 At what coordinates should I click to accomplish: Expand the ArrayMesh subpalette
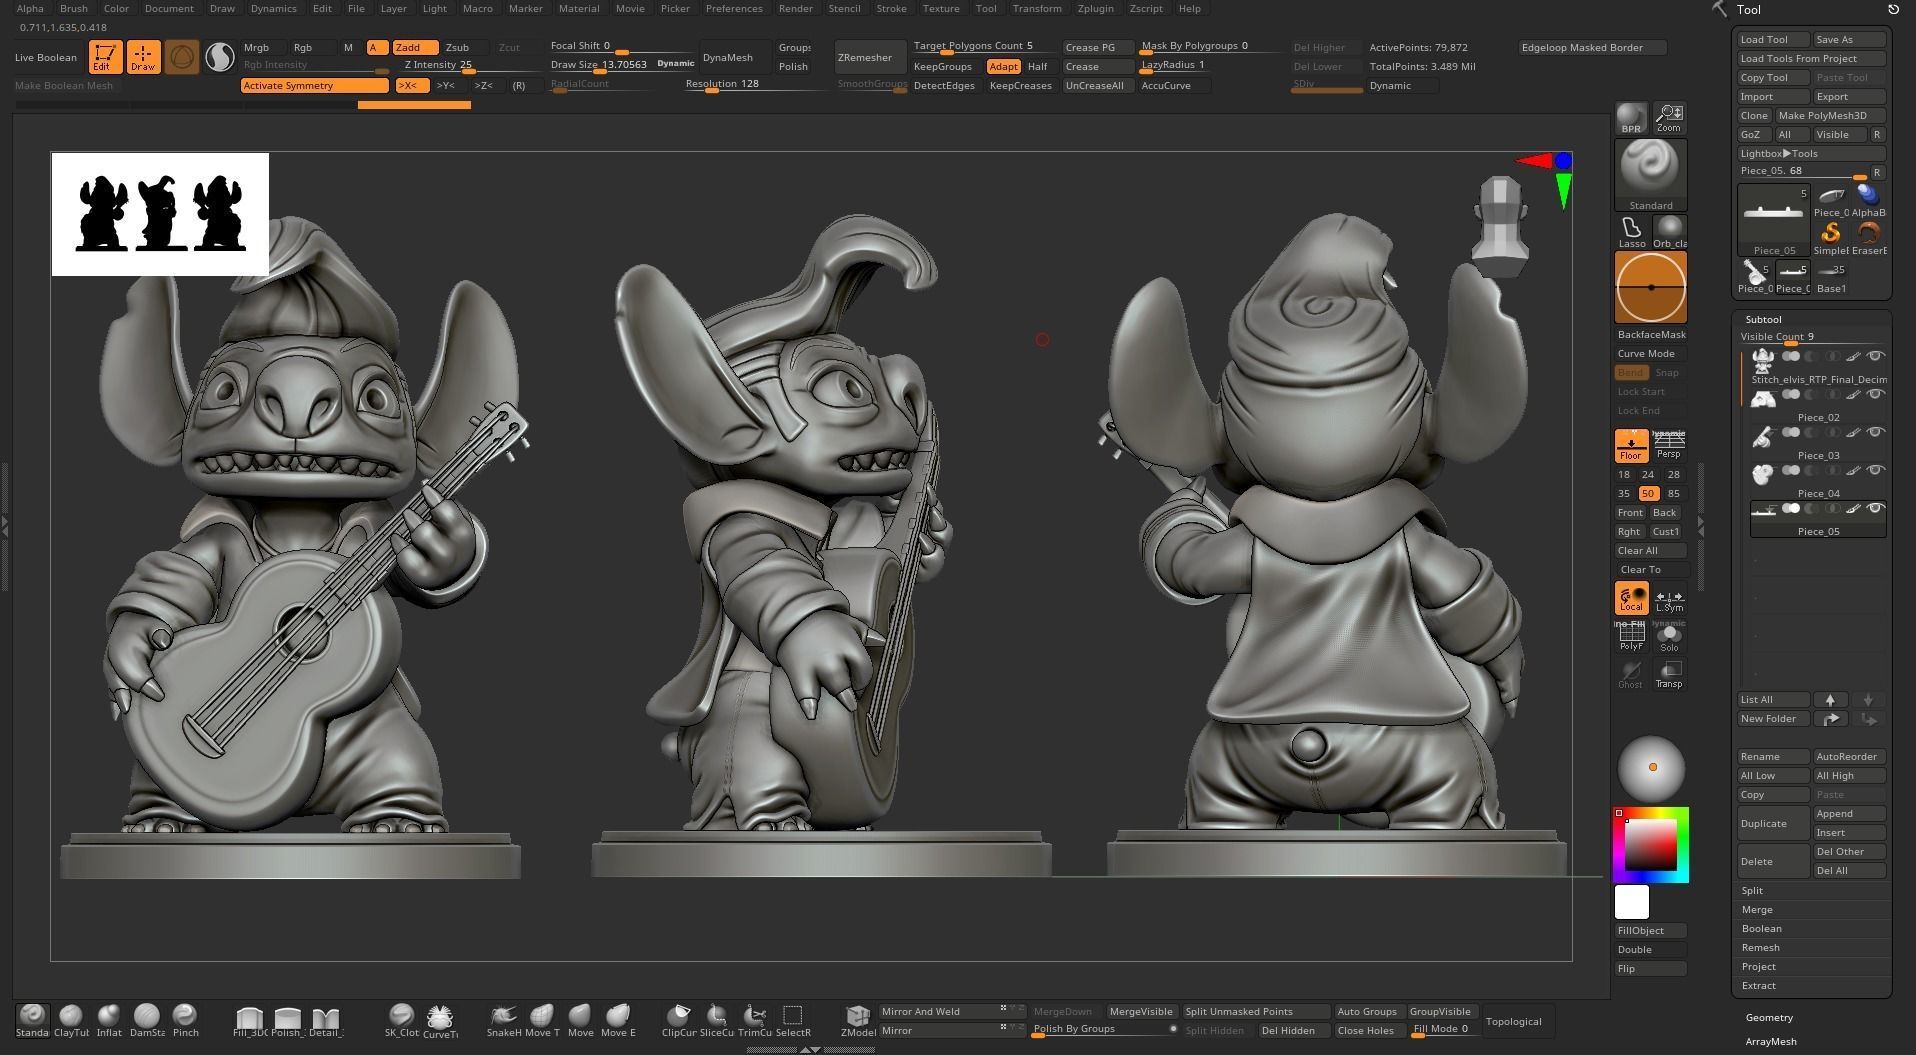point(1771,1041)
